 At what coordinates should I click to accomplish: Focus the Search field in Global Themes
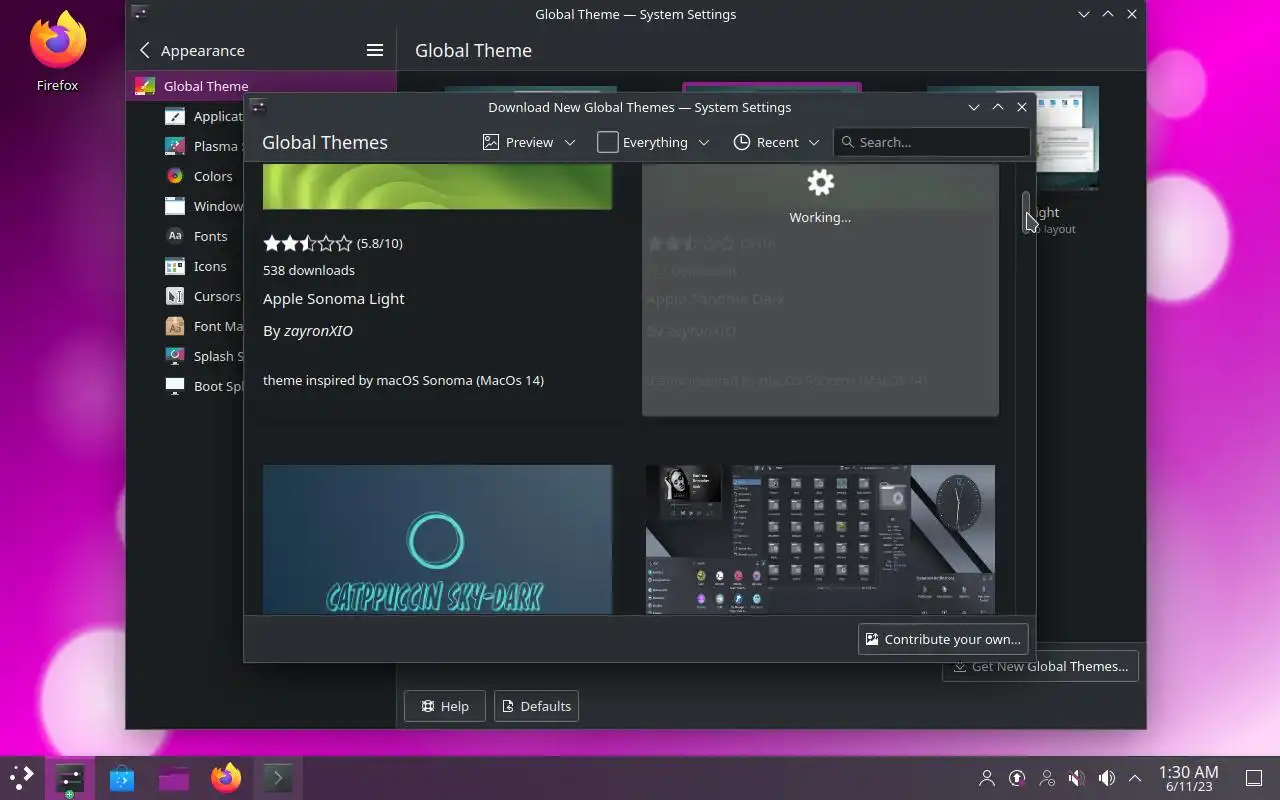932,142
